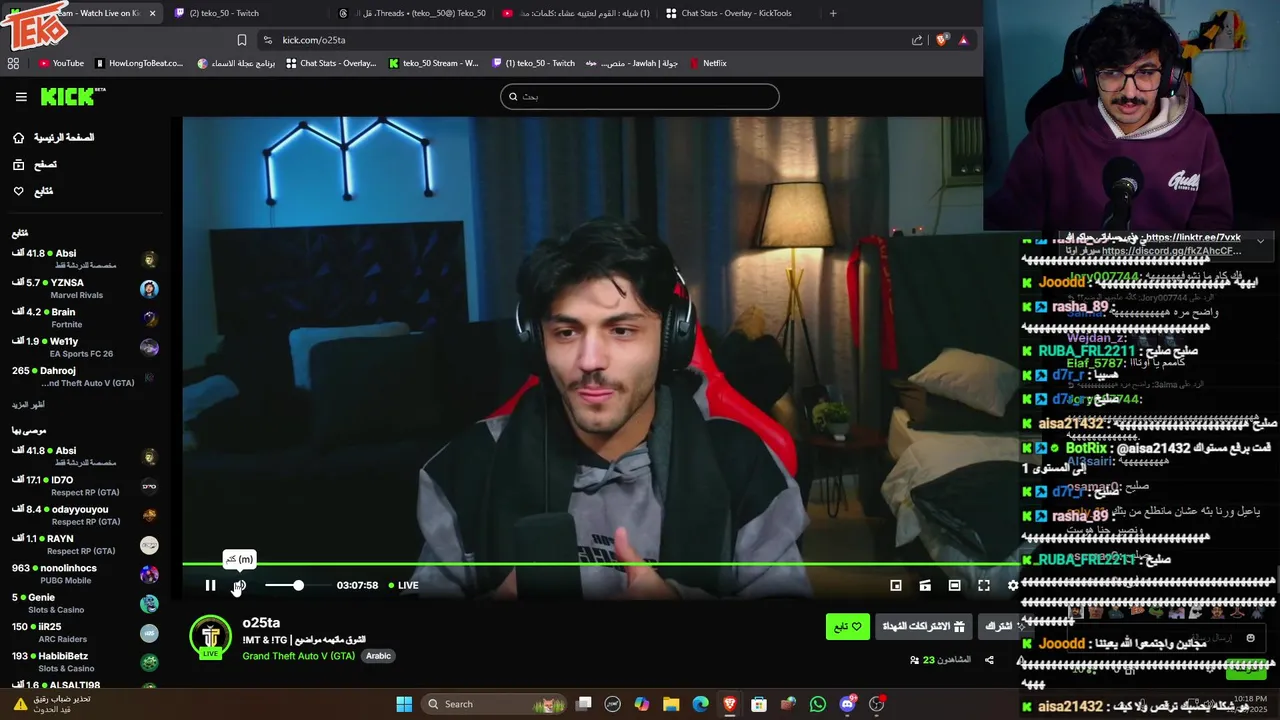The image size is (1280, 720).
Task: Open HabibiBetz channel in sidebar
Action: [x=85, y=661]
